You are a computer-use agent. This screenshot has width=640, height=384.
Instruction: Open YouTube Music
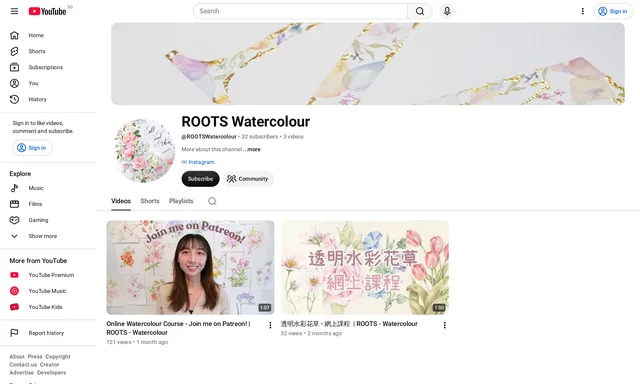(x=48, y=291)
